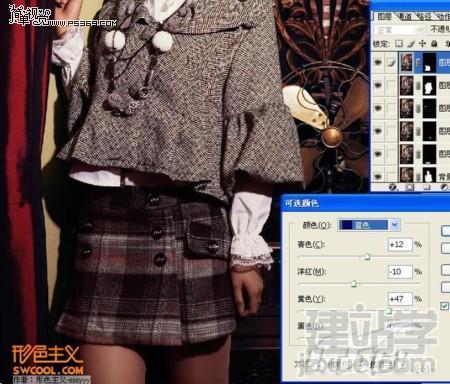Switch to the Paths tab

click(424, 16)
